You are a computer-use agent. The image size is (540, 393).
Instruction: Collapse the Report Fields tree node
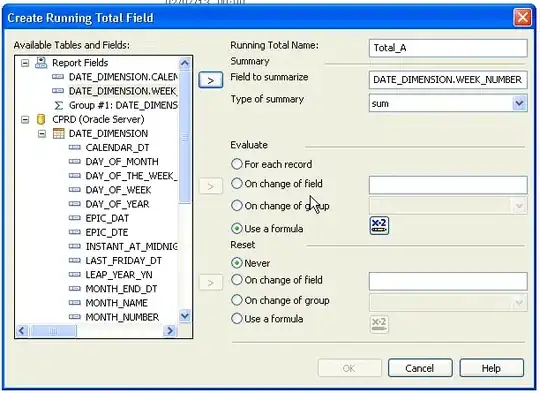click(25, 63)
